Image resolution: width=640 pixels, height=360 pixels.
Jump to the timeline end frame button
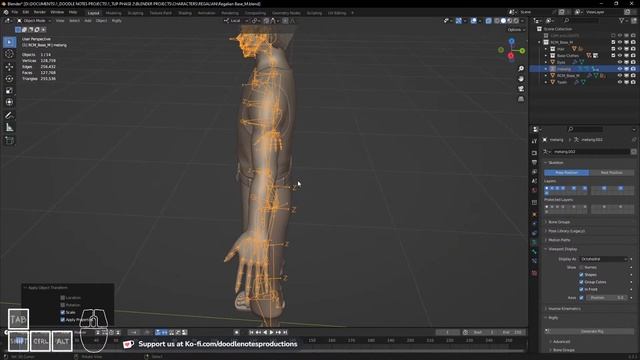click(285, 333)
